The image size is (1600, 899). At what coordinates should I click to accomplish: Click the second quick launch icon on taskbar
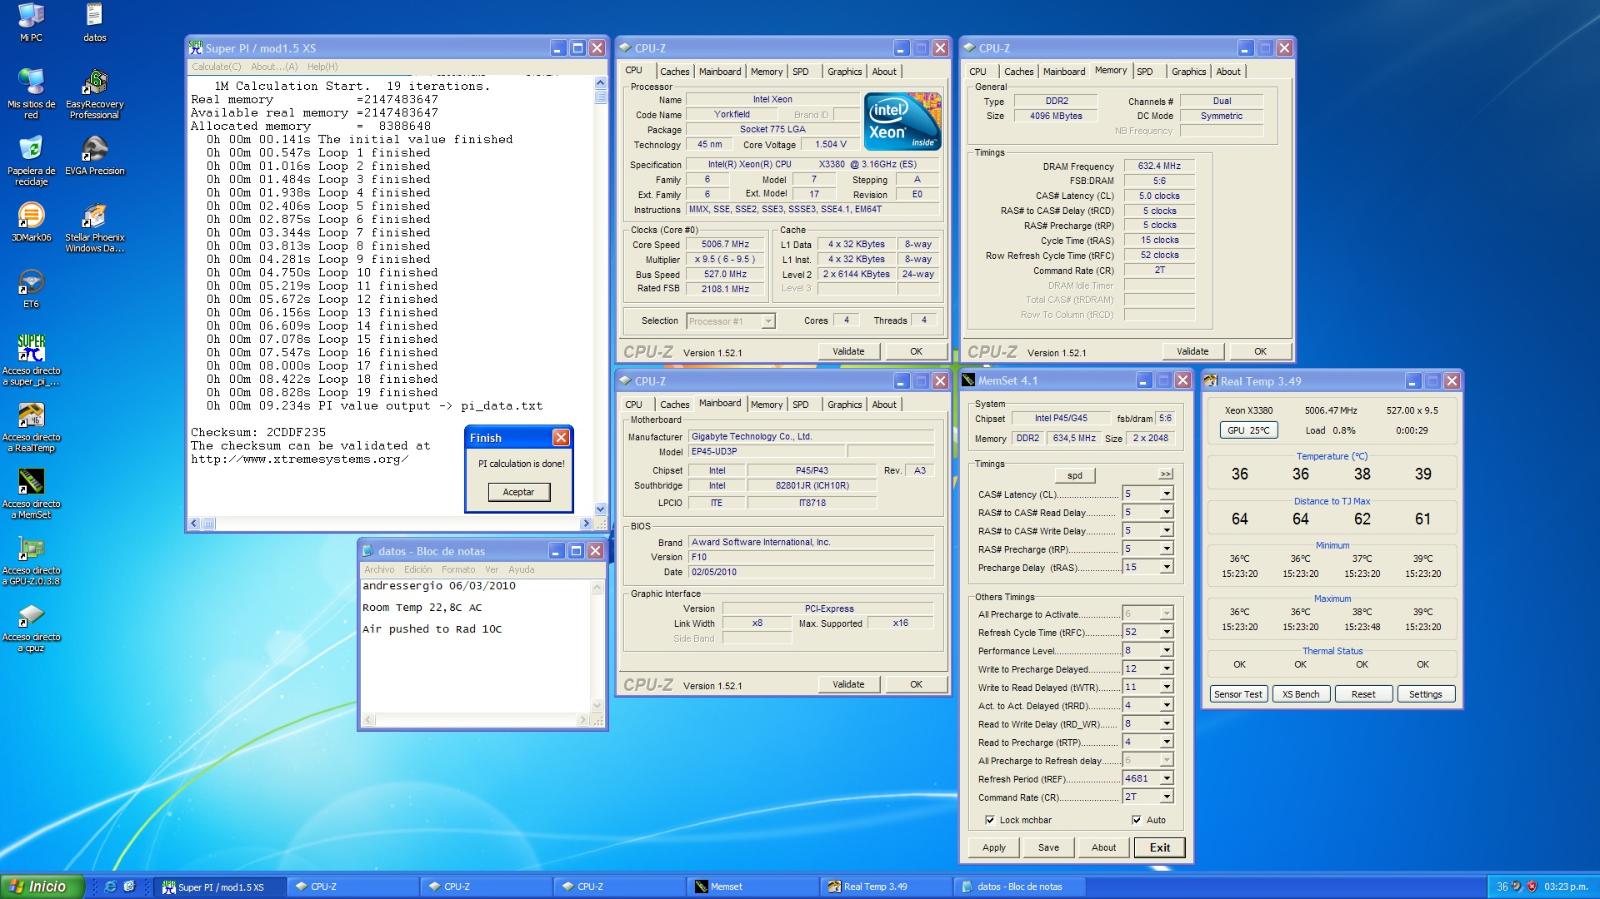click(x=130, y=886)
